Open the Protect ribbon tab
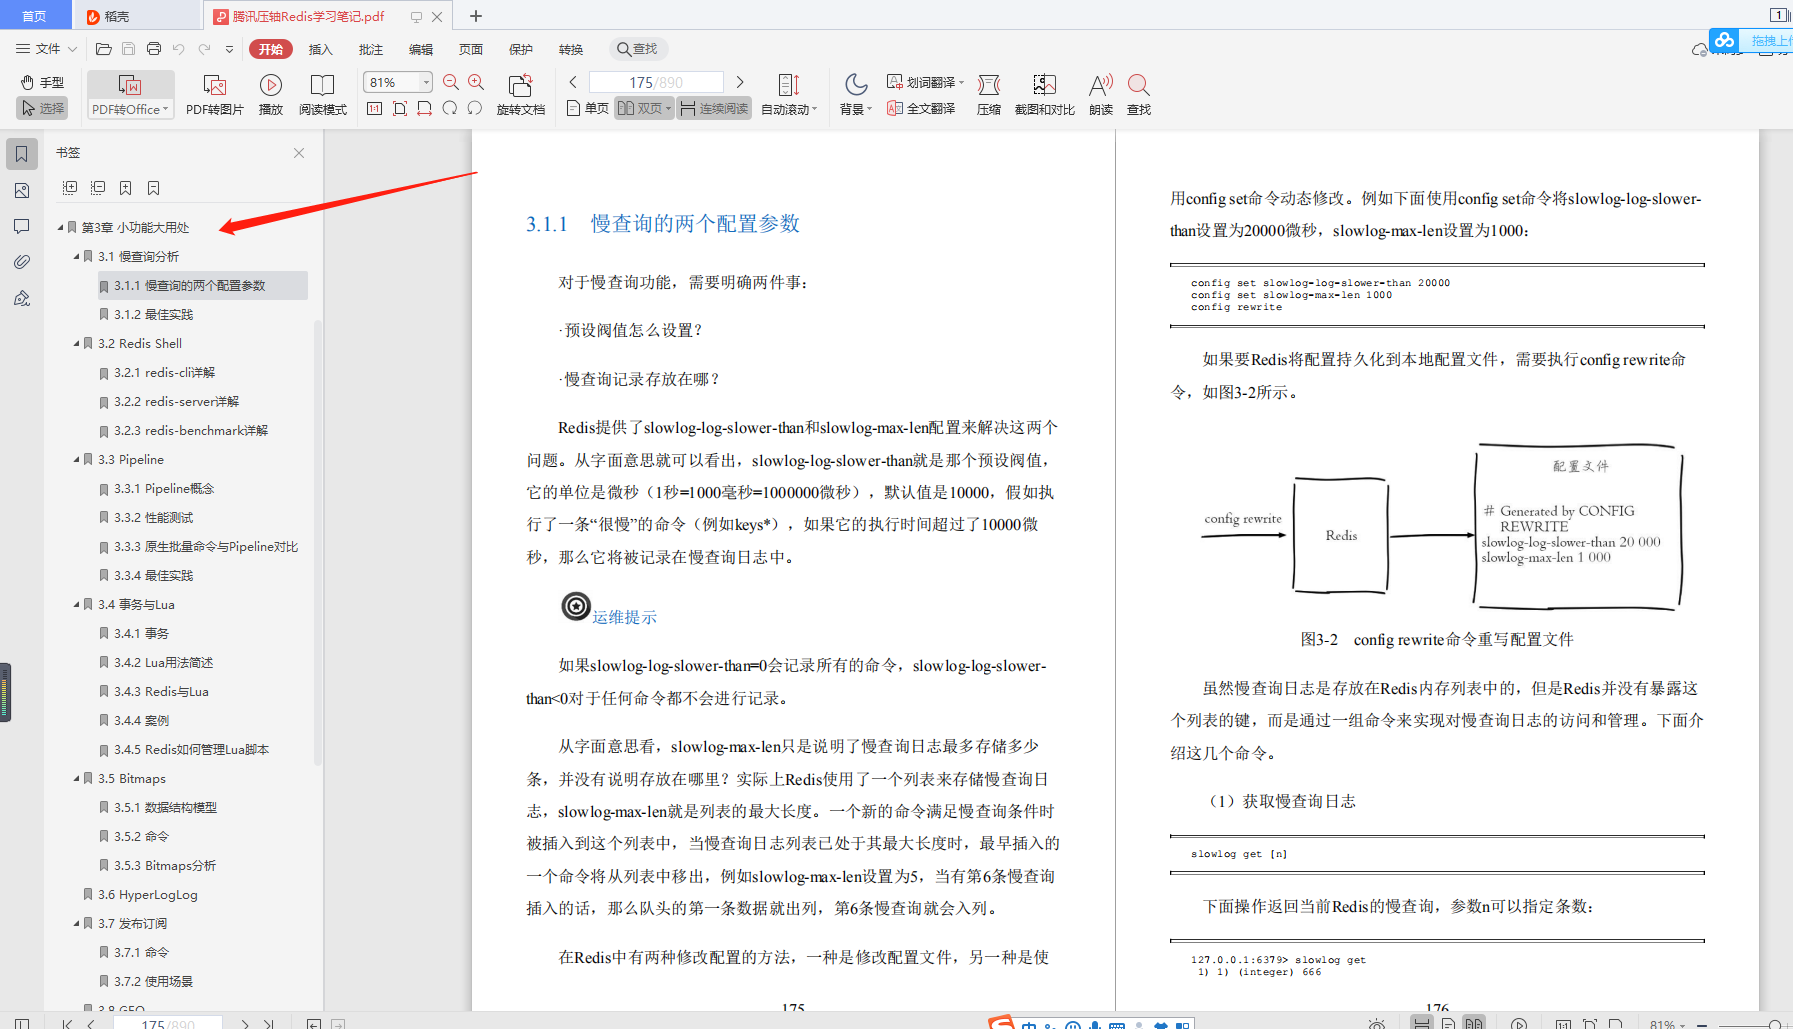 [521, 49]
